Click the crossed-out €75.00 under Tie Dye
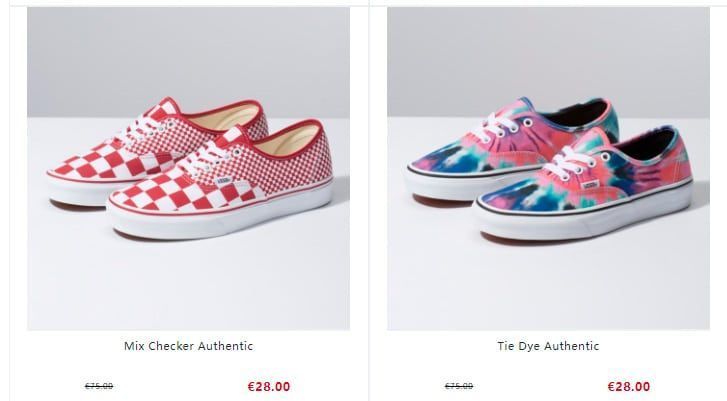727x401 pixels. click(x=459, y=386)
